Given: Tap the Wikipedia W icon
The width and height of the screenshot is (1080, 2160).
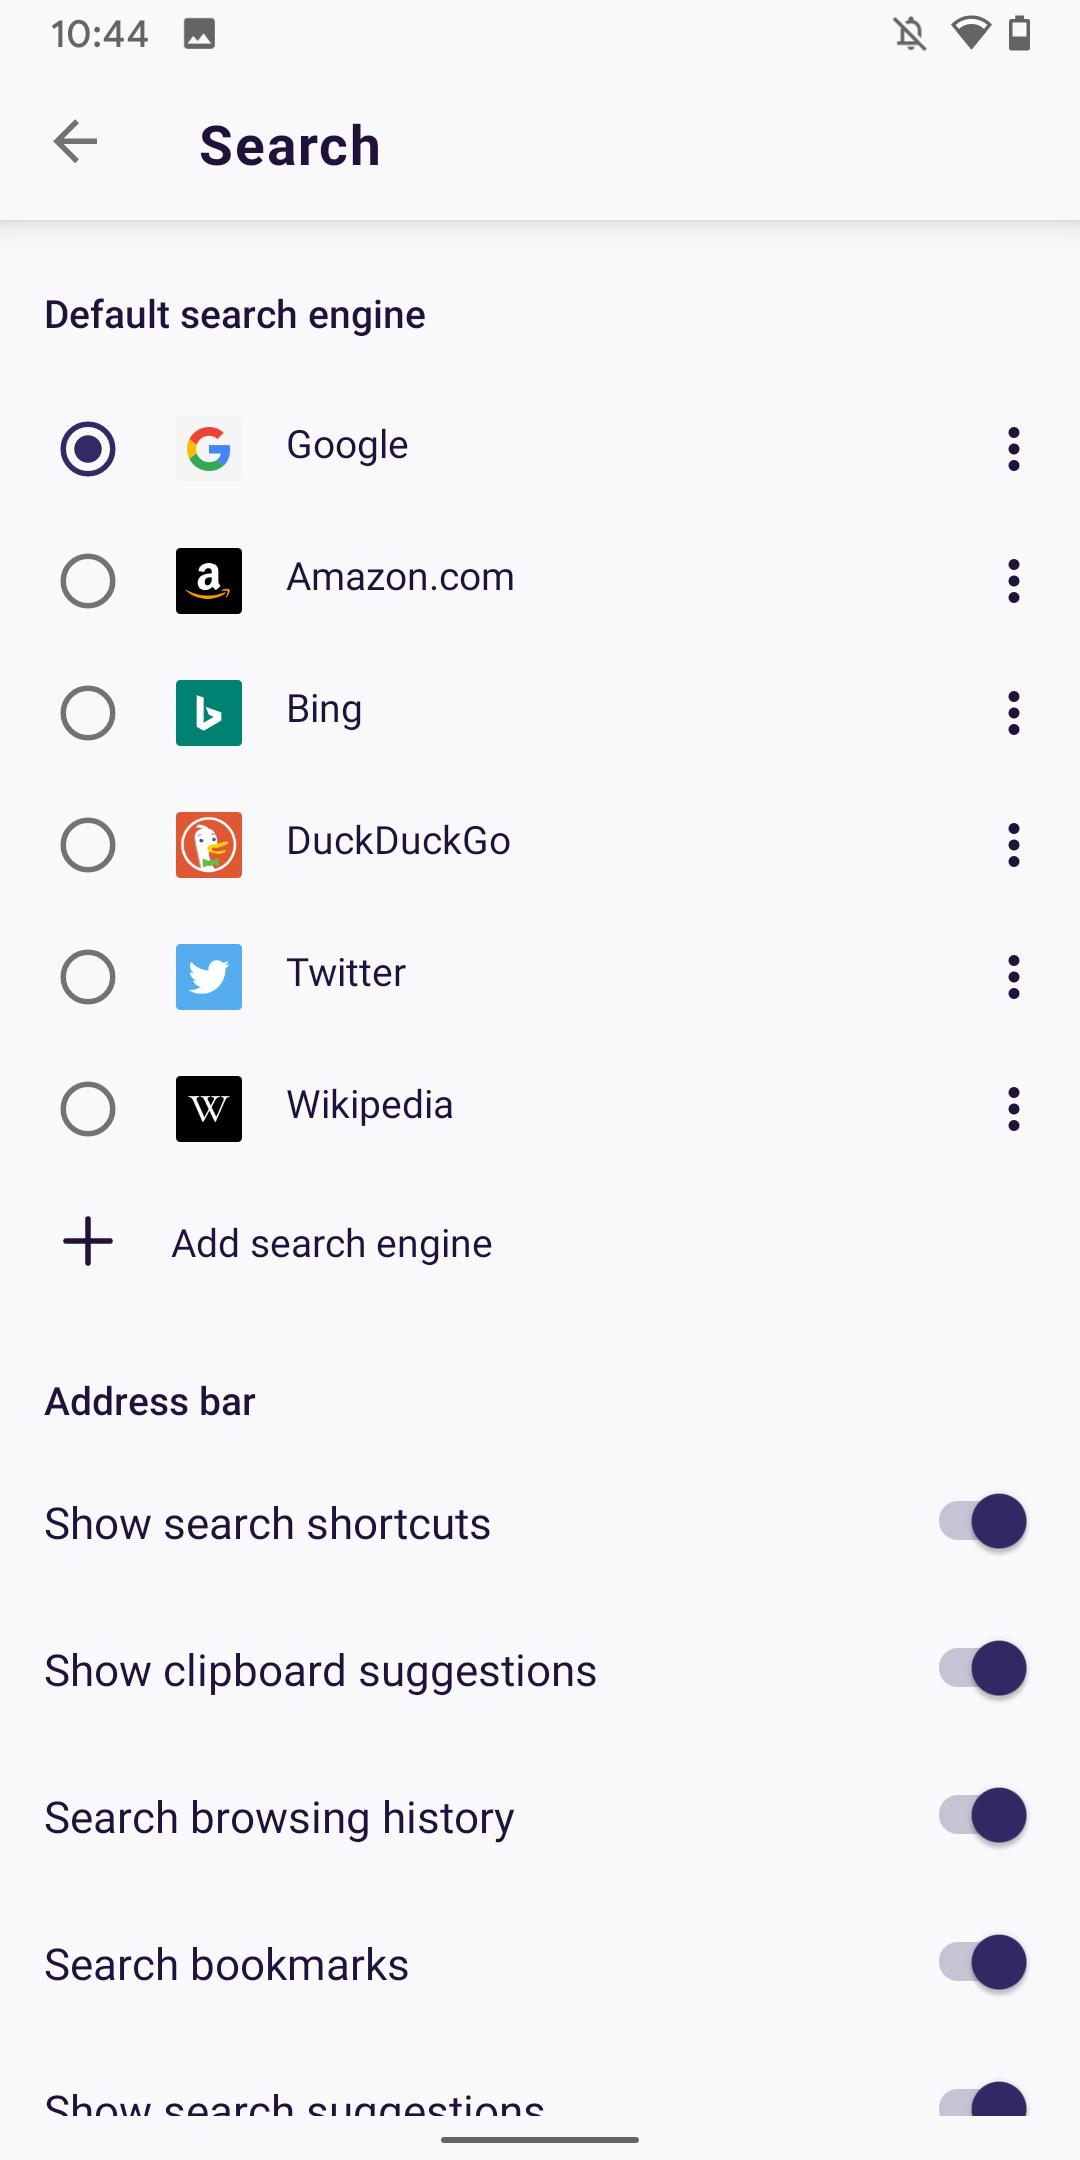Looking at the screenshot, I should coord(208,1109).
